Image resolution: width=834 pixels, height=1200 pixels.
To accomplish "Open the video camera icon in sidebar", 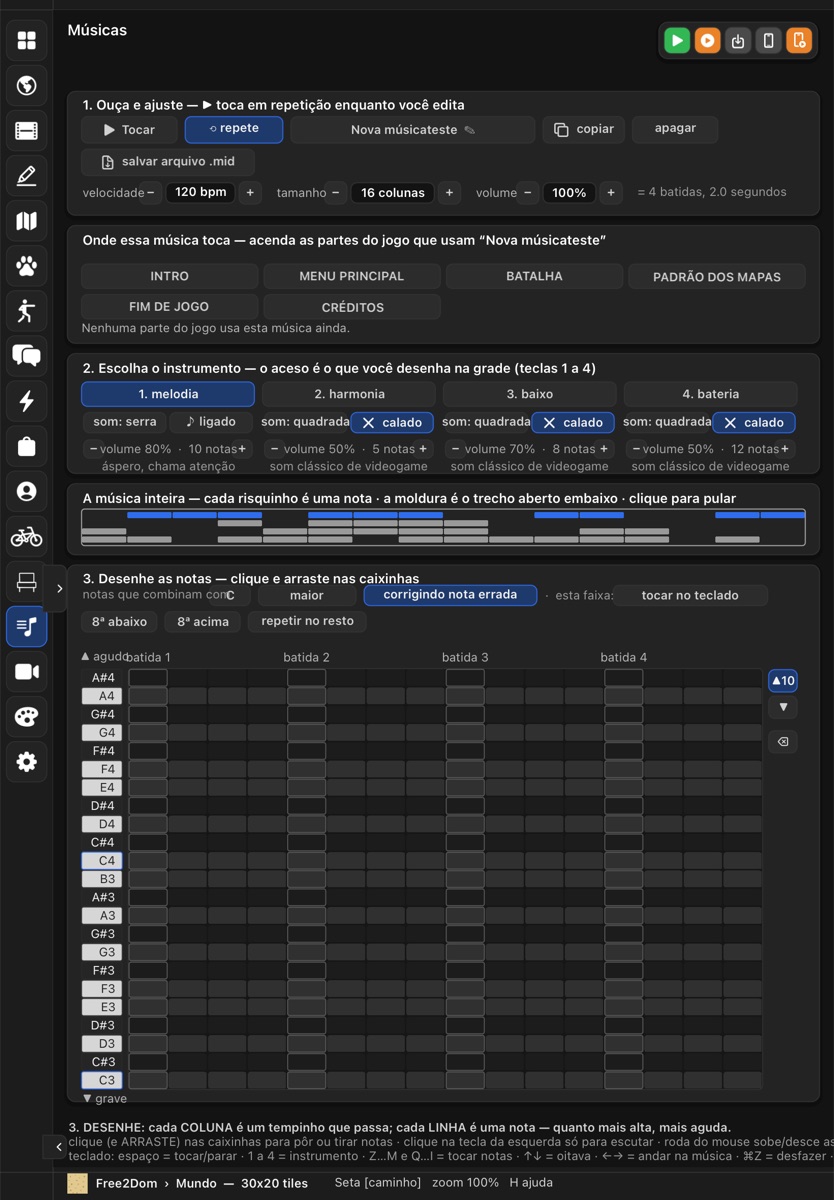I will click(x=27, y=672).
